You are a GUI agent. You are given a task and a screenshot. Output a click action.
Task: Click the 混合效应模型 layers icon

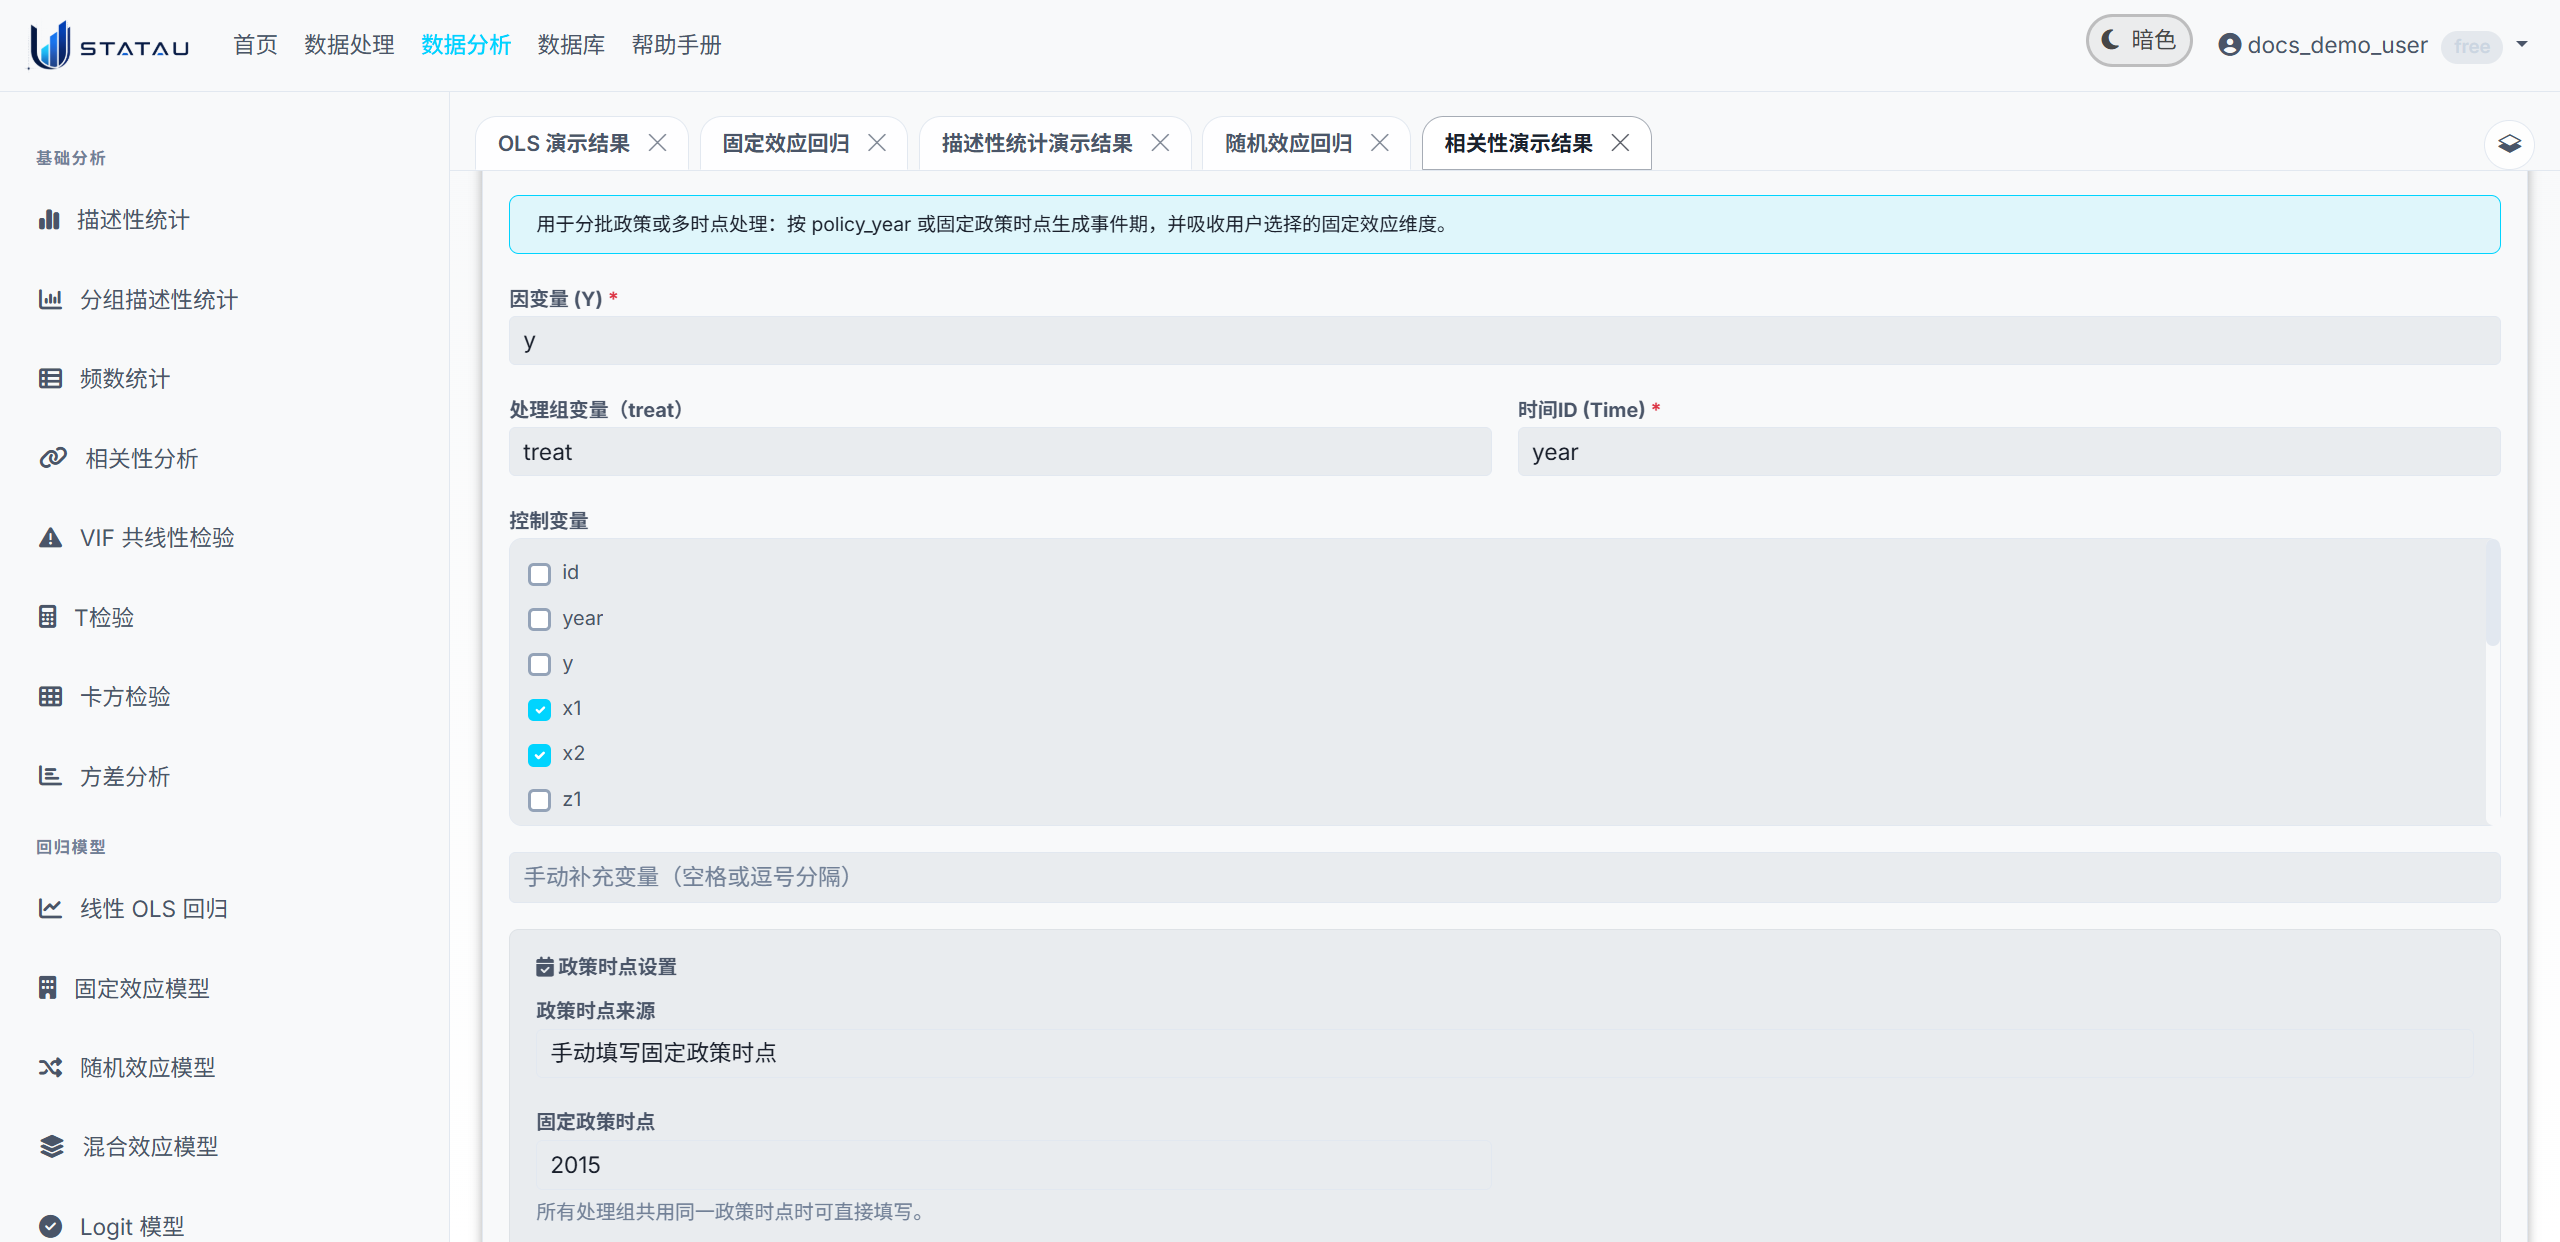51,1146
